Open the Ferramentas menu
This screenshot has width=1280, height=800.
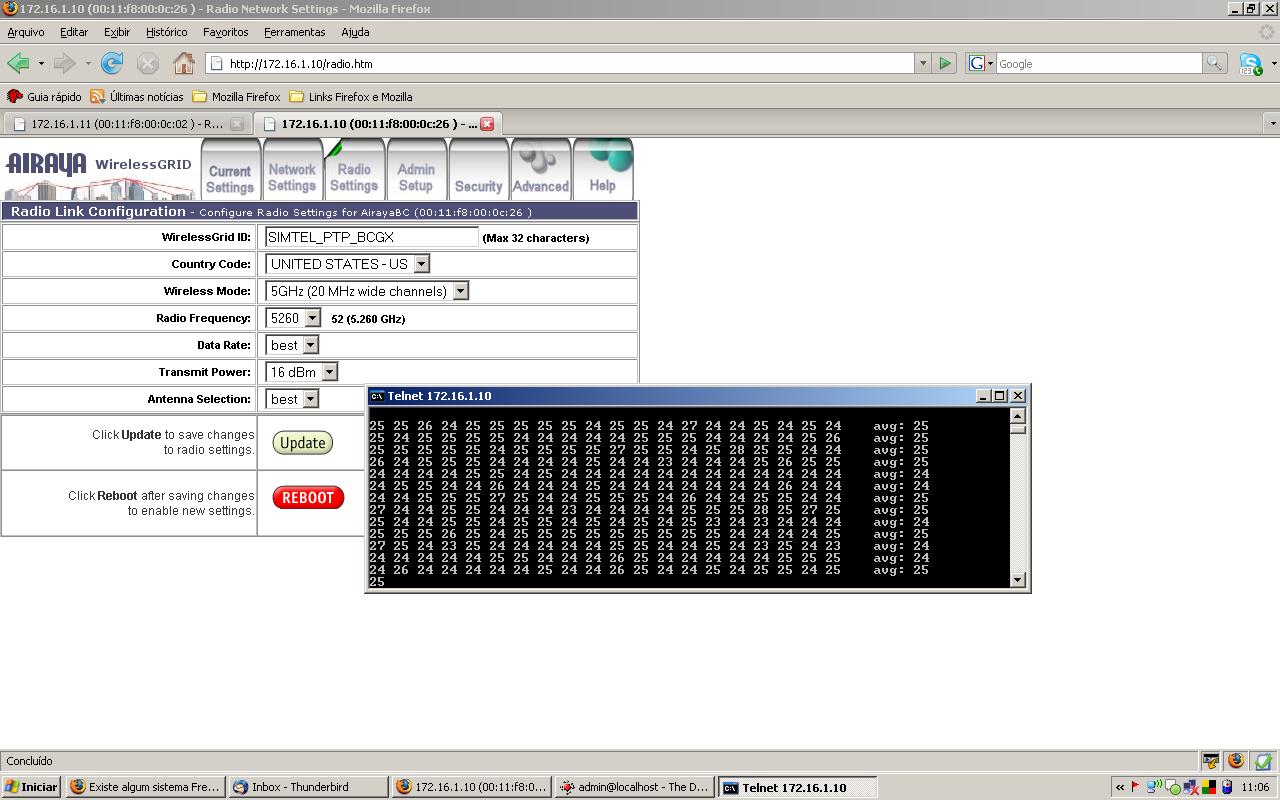click(294, 32)
